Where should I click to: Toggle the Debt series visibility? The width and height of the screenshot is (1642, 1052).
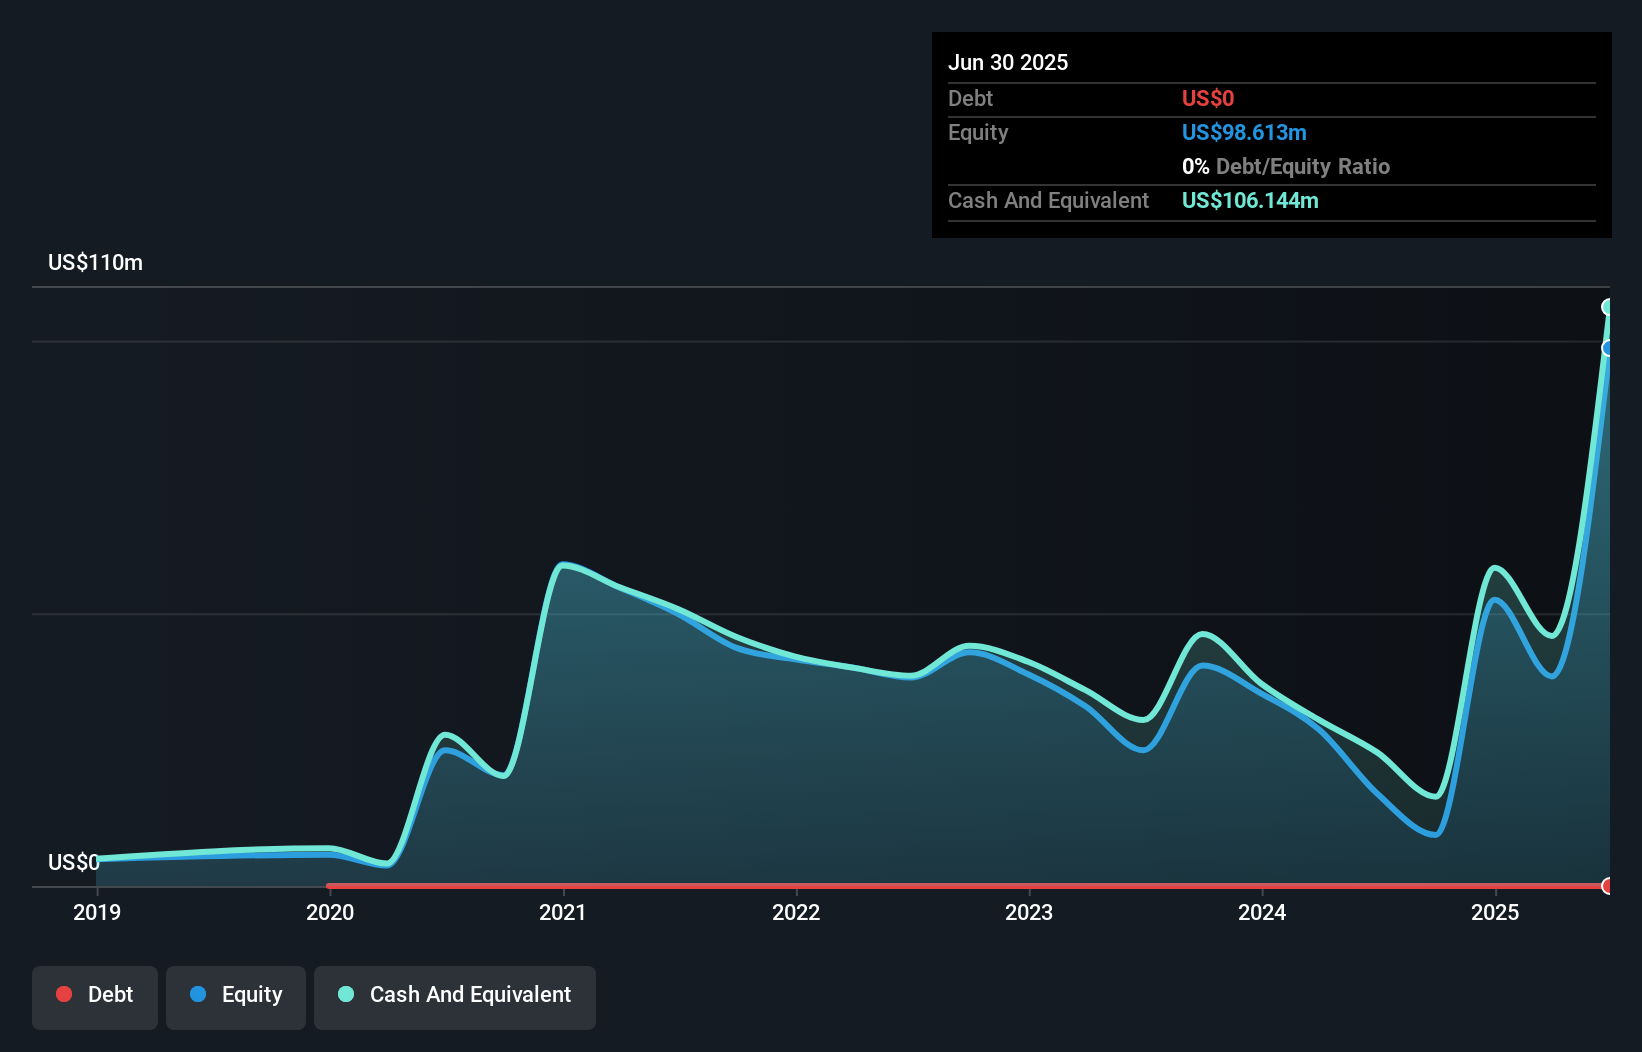(94, 996)
